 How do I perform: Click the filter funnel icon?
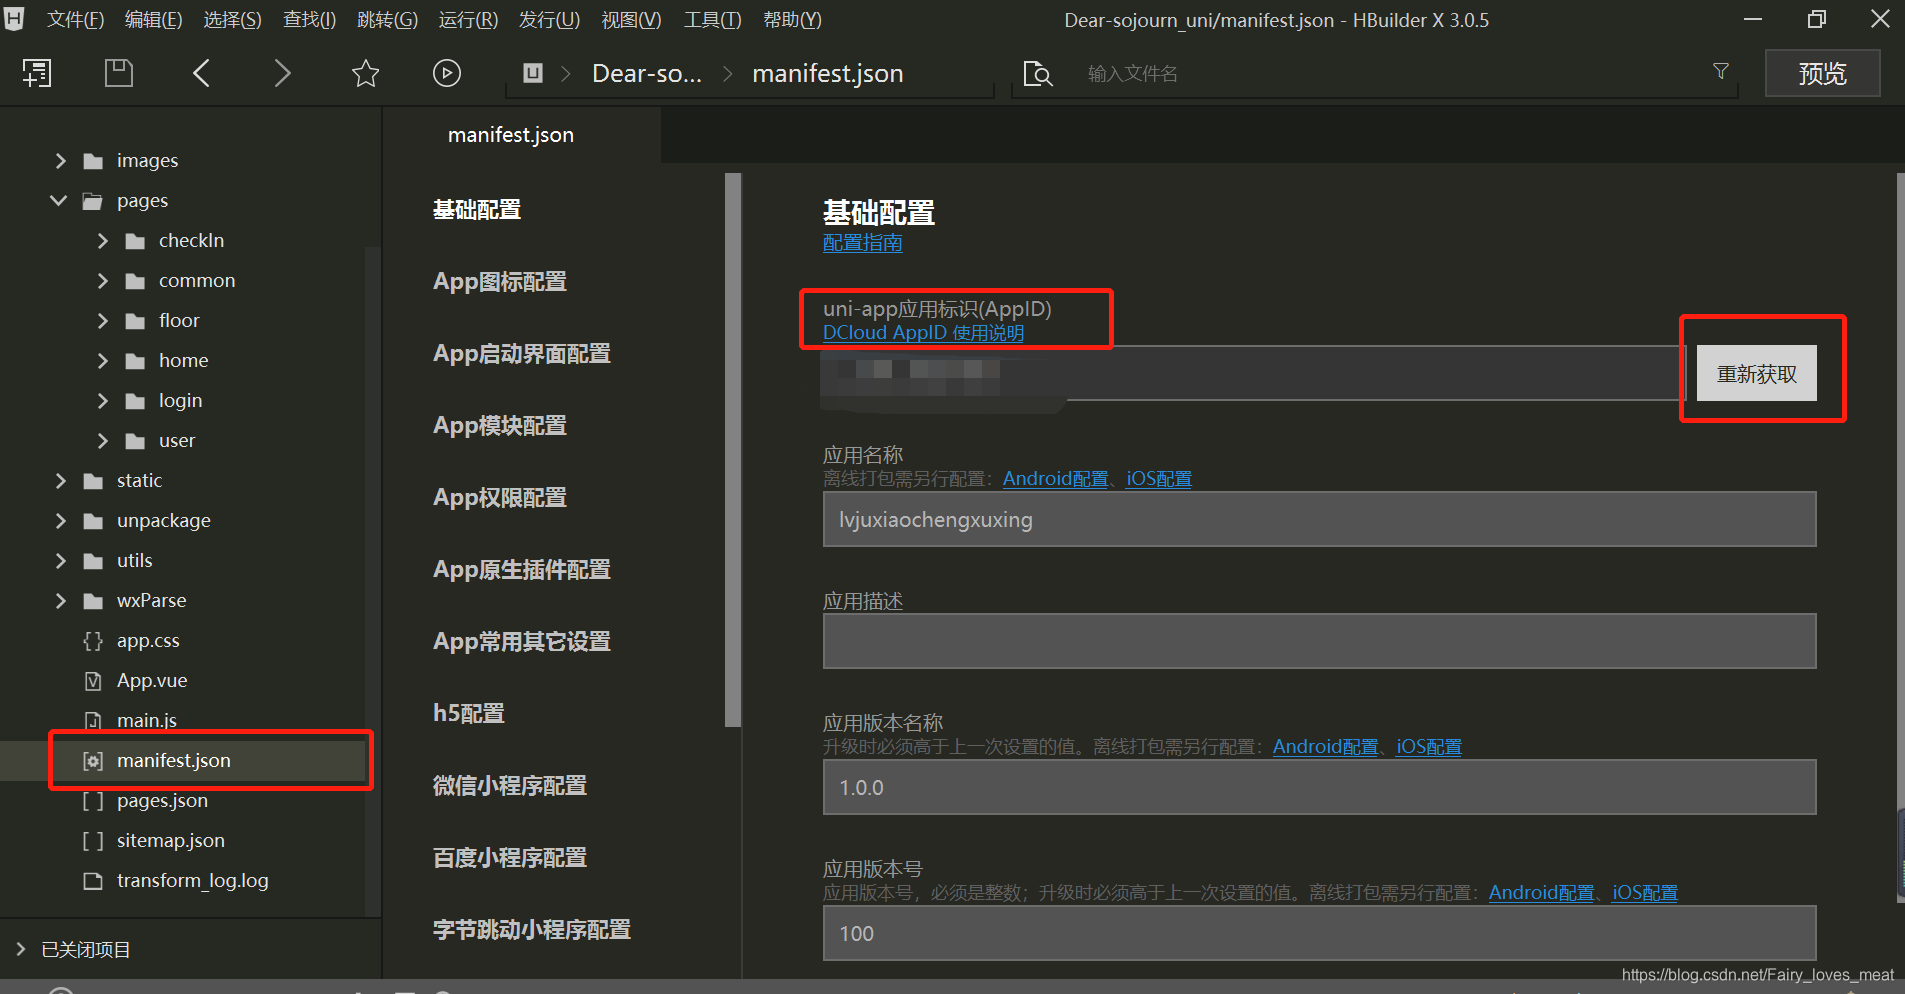coord(1722,71)
